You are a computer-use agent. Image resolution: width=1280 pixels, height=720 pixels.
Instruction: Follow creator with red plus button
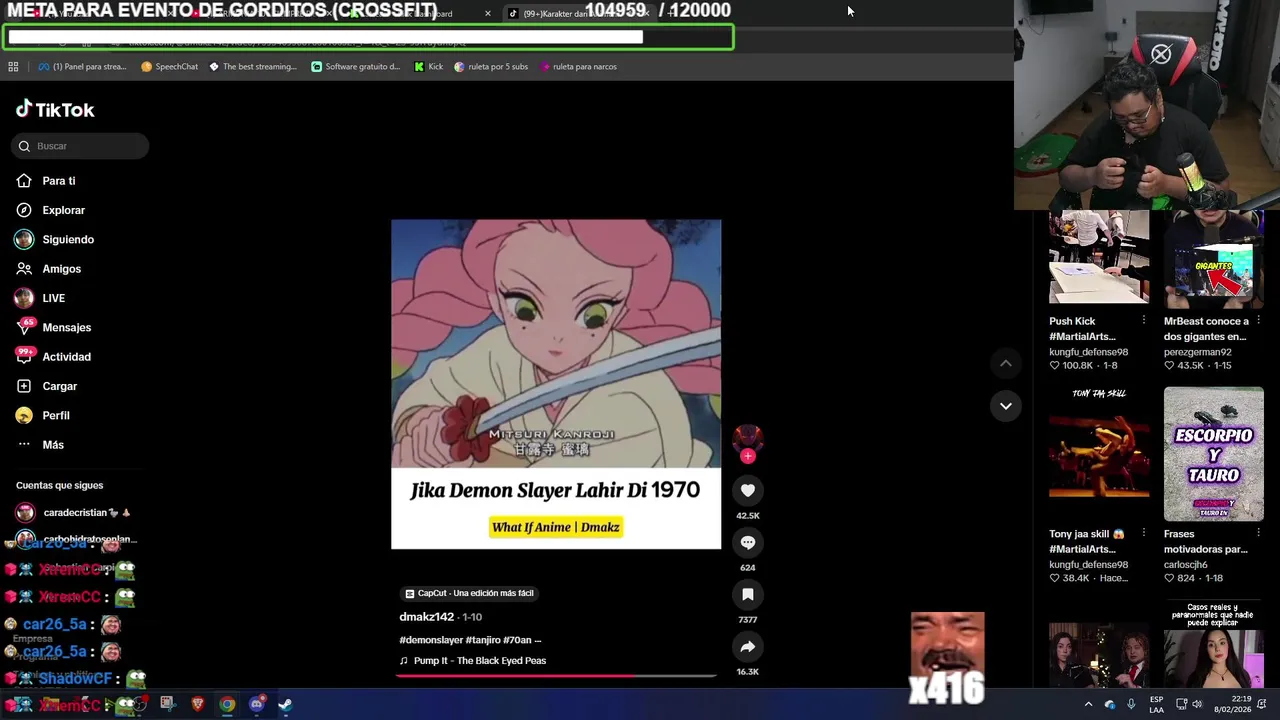click(x=748, y=456)
